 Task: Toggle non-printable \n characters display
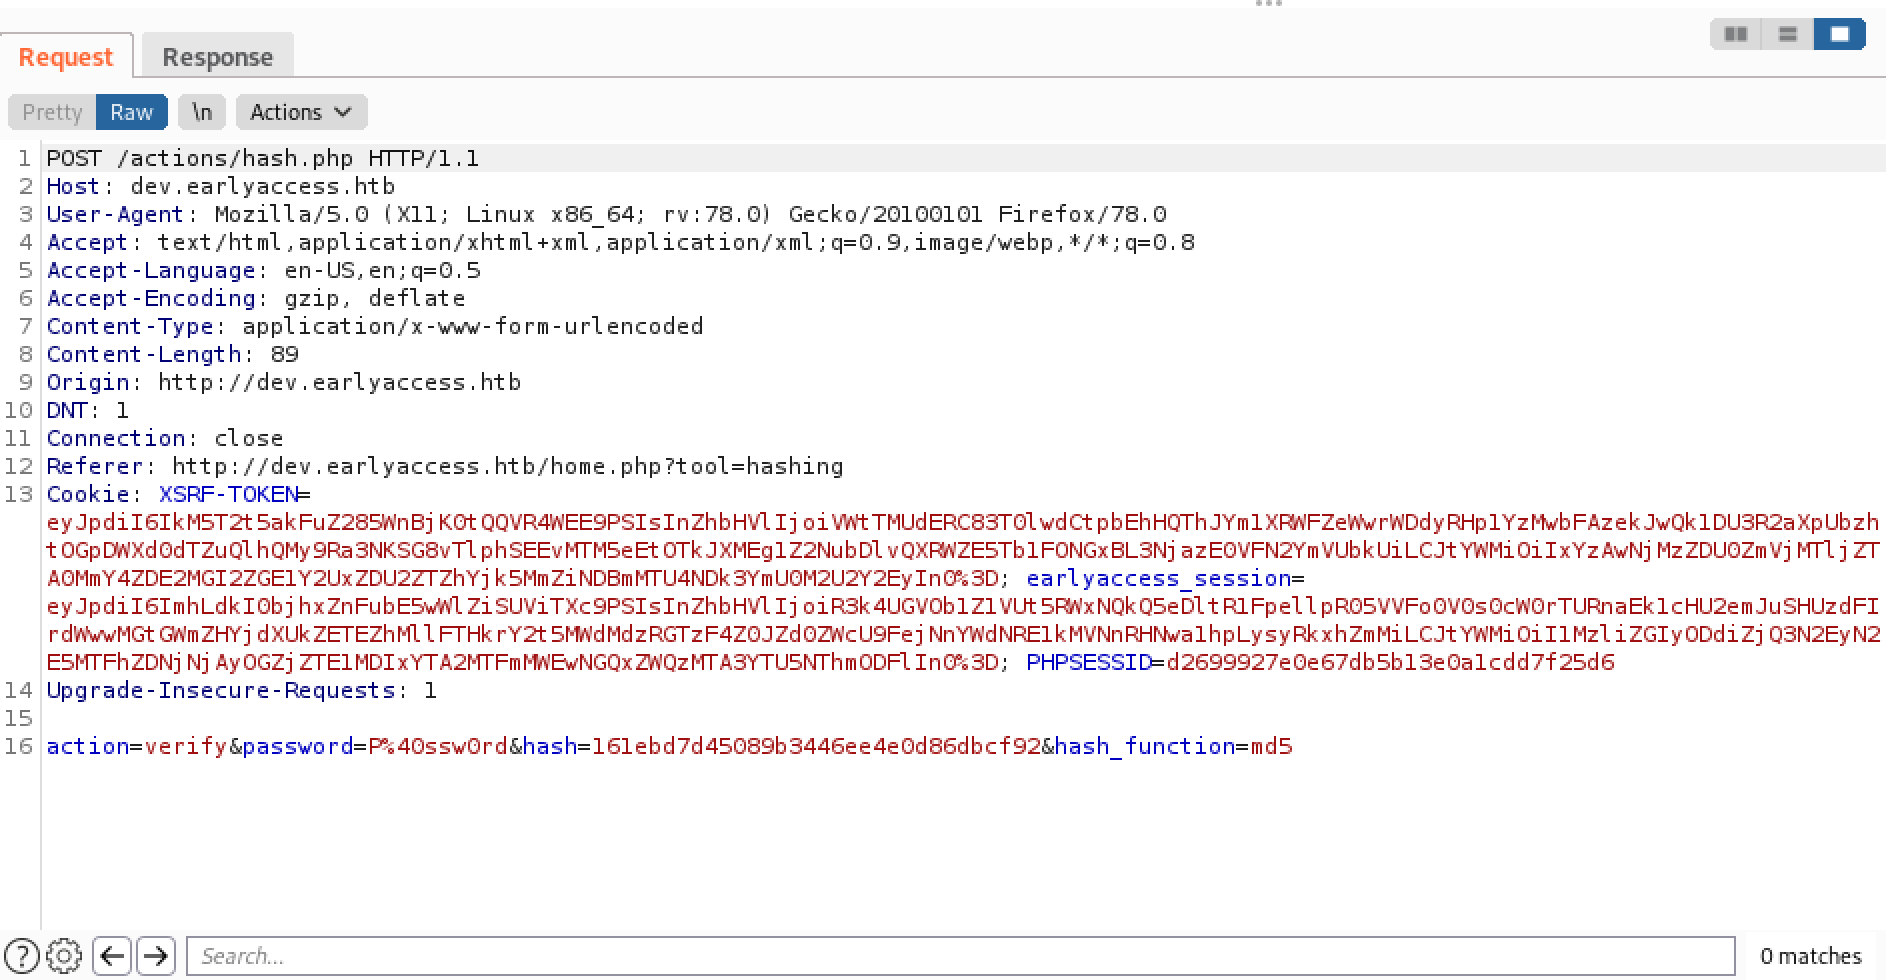click(x=202, y=112)
